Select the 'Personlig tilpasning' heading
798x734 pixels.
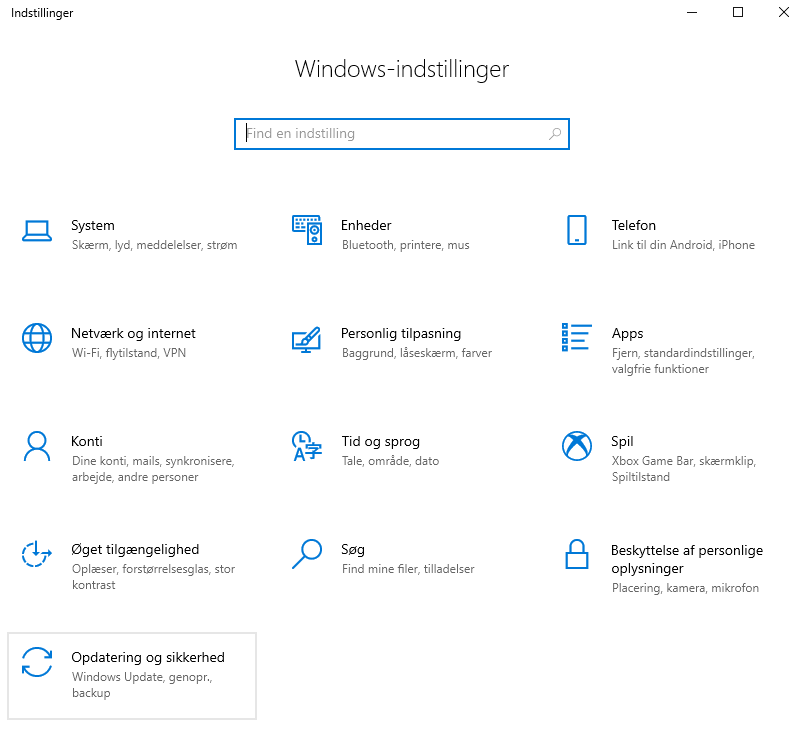pyautogui.click(x=401, y=334)
